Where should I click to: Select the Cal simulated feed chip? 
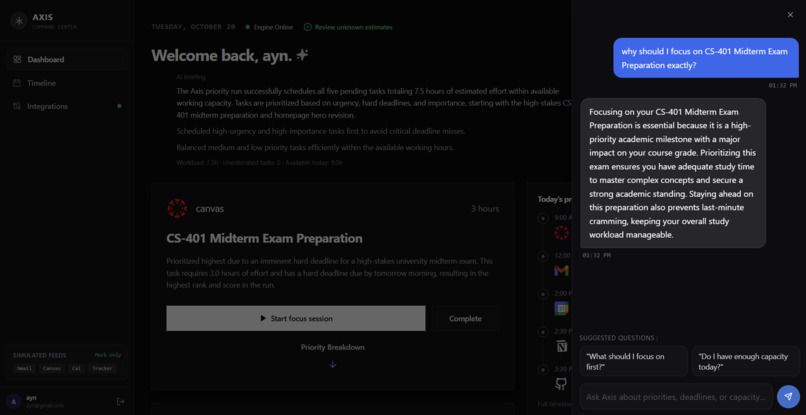[76, 368]
